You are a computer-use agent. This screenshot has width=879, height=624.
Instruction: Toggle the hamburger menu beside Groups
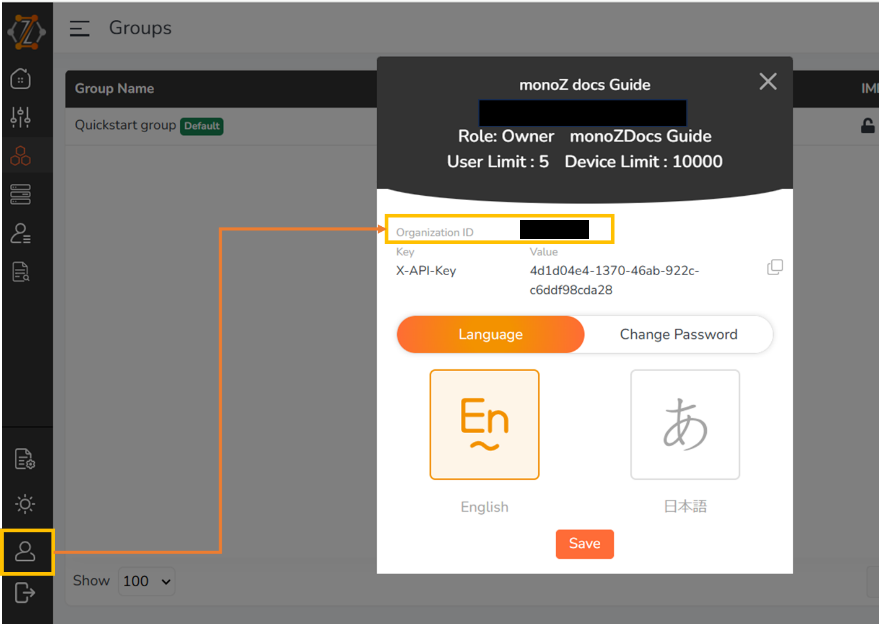click(80, 29)
